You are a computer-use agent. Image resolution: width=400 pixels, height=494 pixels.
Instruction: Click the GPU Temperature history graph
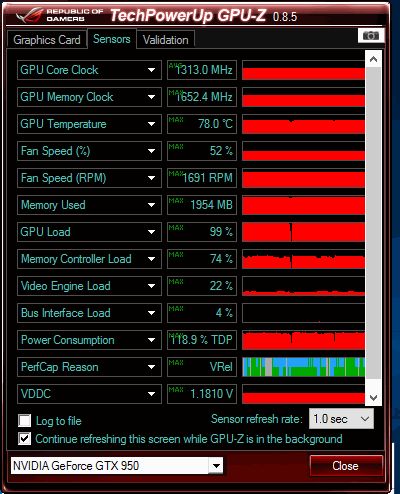click(x=303, y=124)
